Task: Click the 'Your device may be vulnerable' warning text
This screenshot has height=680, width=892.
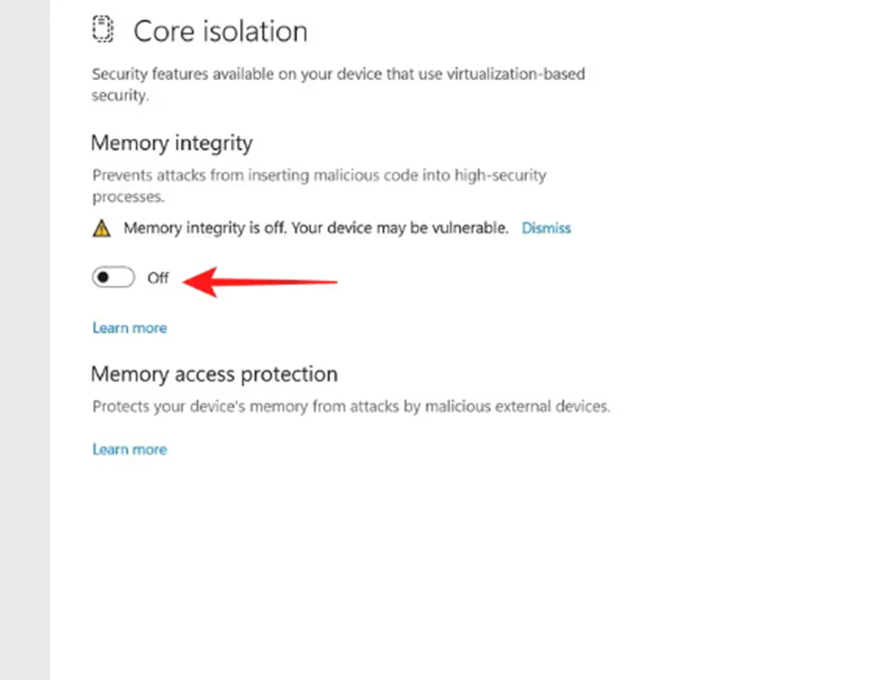Action: point(400,228)
